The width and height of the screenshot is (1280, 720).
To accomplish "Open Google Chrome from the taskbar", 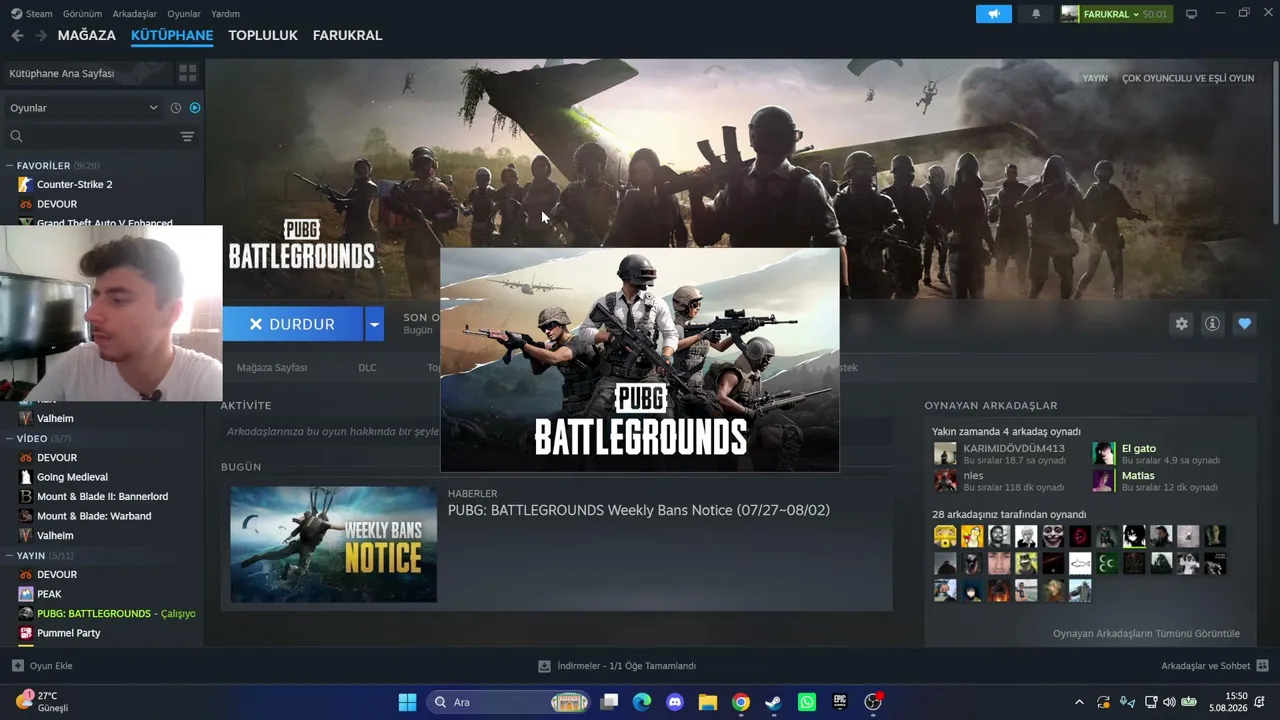I will tap(741, 702).
